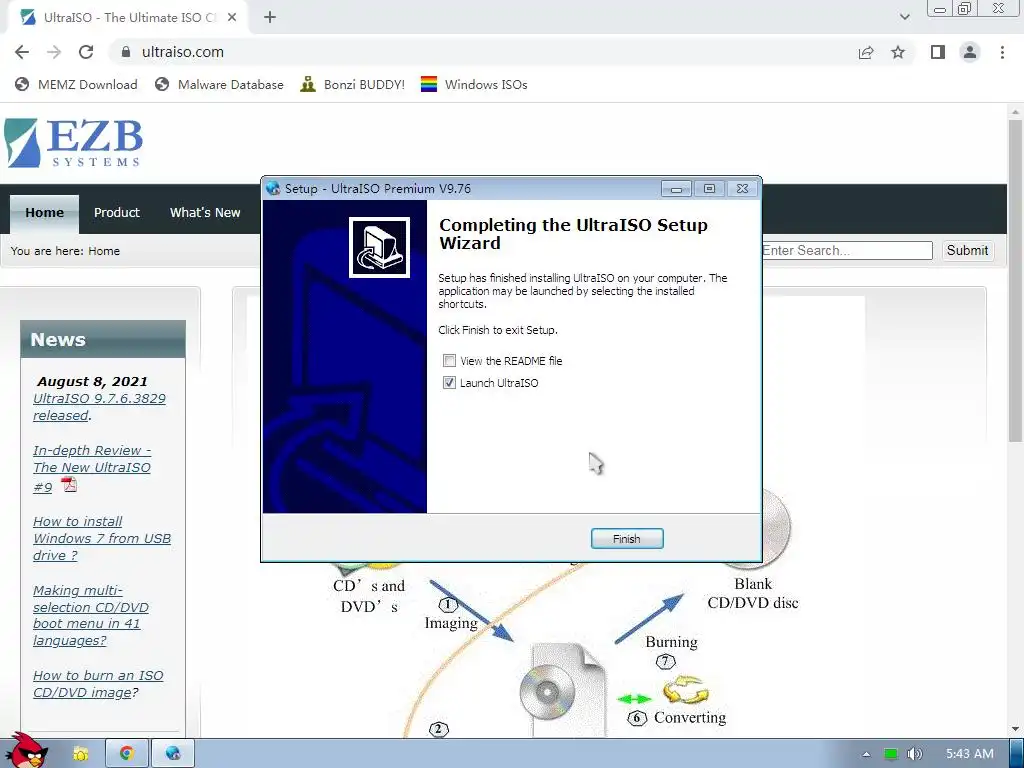This screenshot has height=768, width=1024.
Task: Go back with the browser back arrow
Action: [22, 52]
